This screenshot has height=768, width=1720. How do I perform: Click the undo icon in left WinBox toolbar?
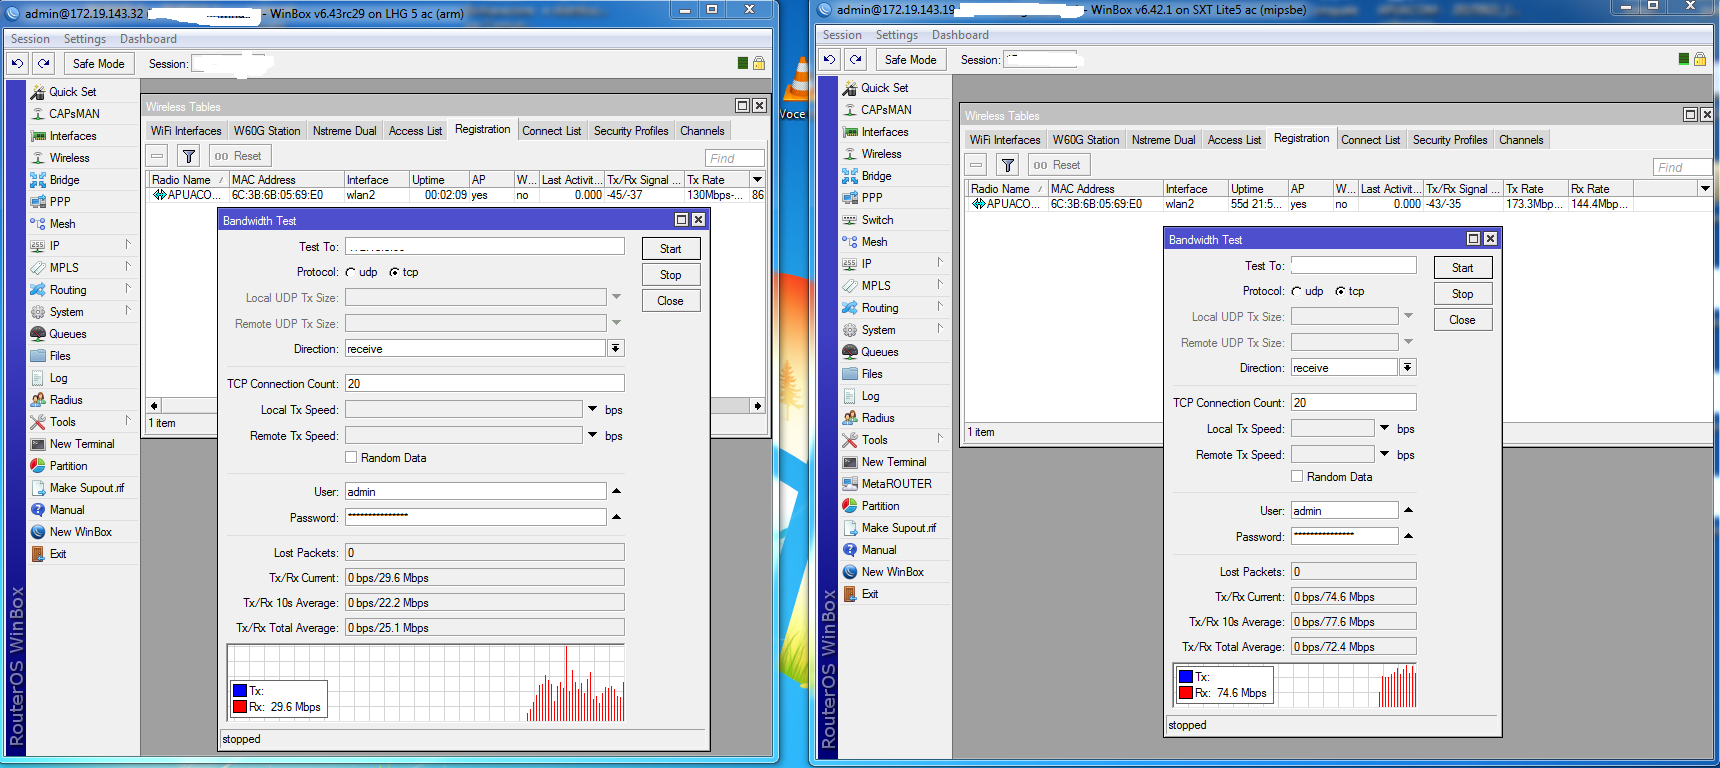click(17, 63)
